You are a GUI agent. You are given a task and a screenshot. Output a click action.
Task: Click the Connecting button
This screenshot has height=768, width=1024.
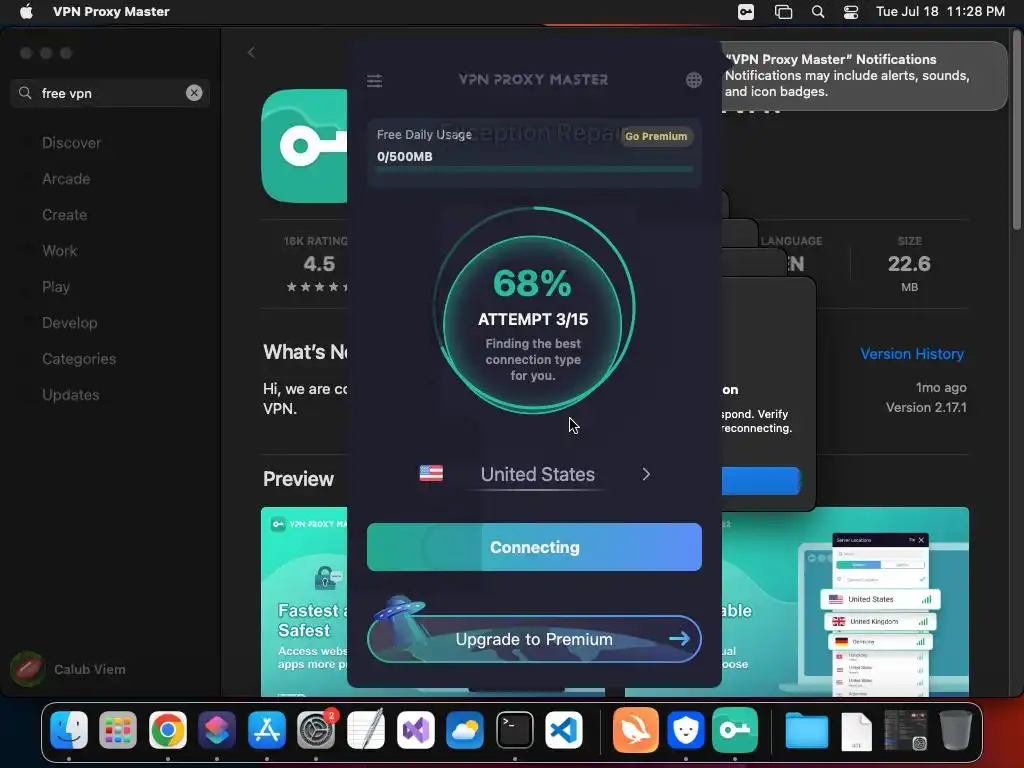[534, 547]
